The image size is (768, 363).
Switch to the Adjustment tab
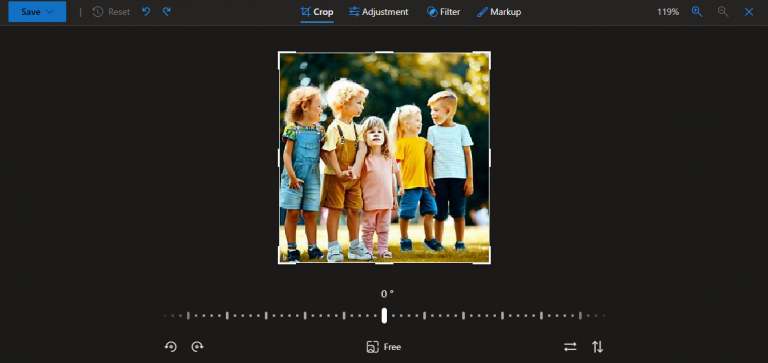tap(378, 12)
